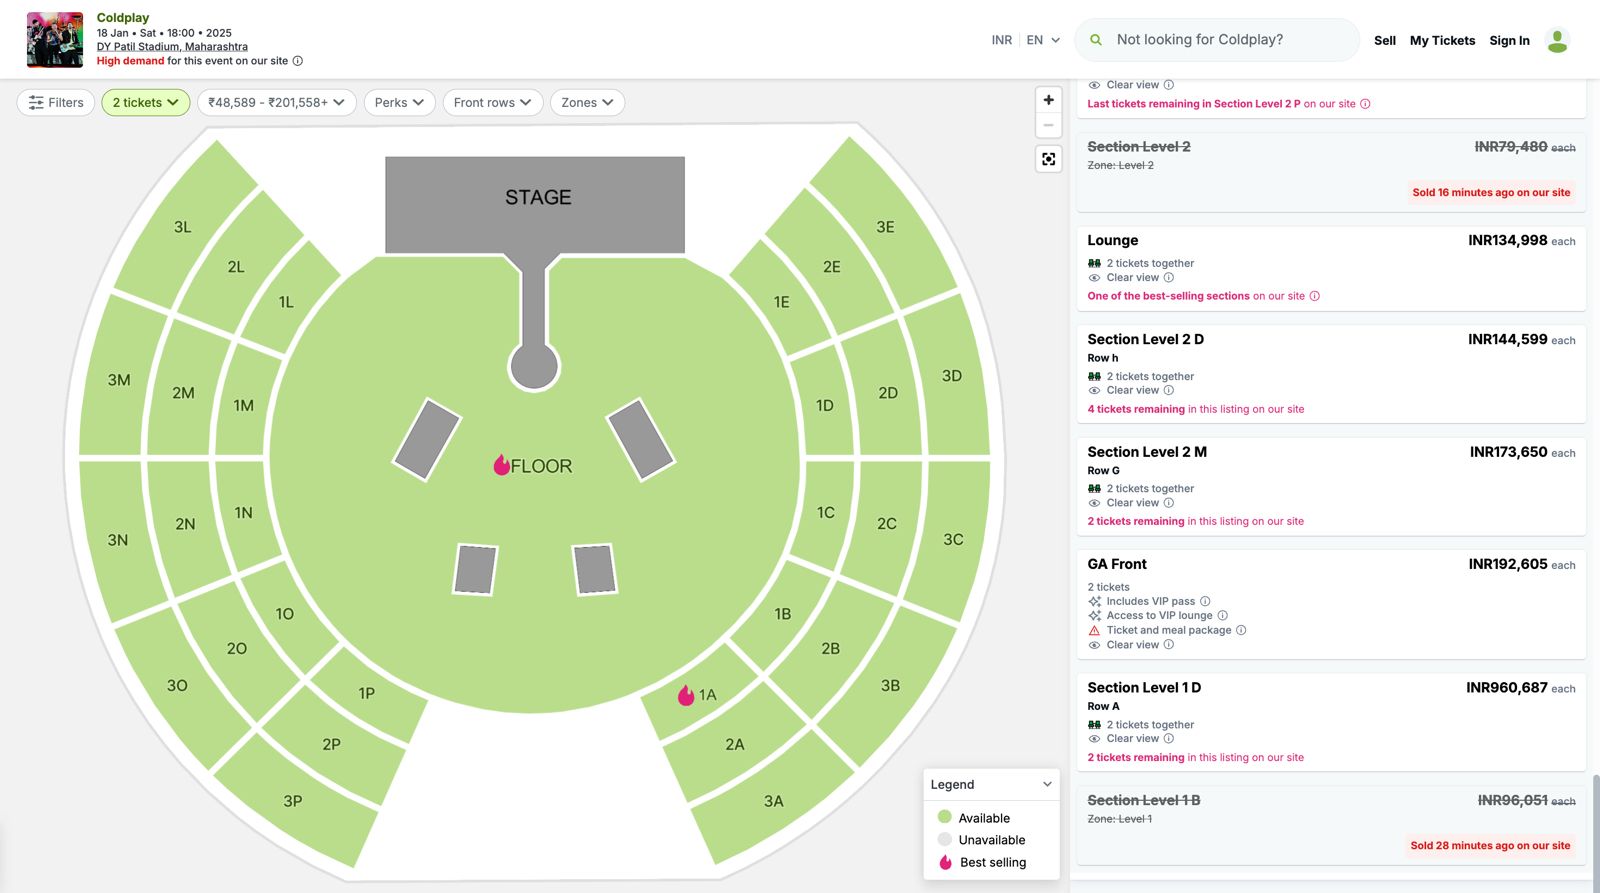Collapse the Legend panel

pyautogui.click(x=1047, y=784)
